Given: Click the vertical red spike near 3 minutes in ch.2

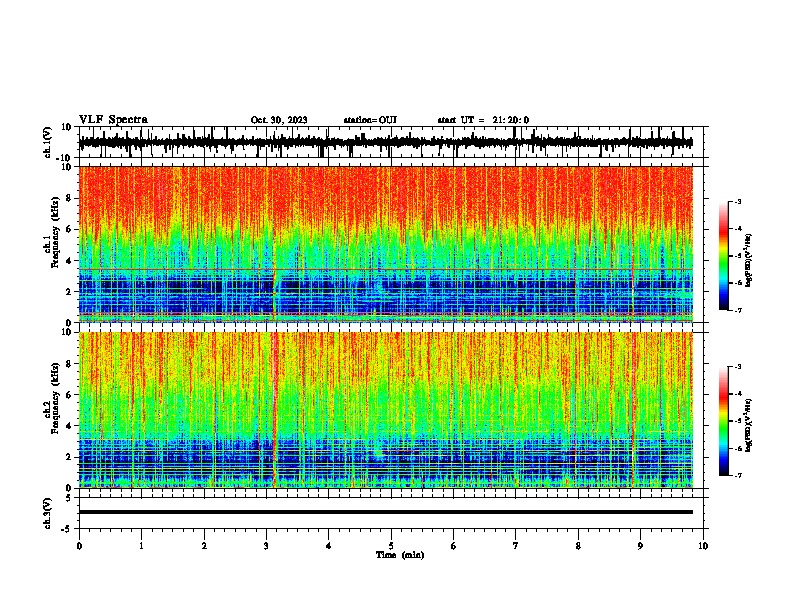Looking at the screenshot, I should pyautogui.click(x=275, y=410).
